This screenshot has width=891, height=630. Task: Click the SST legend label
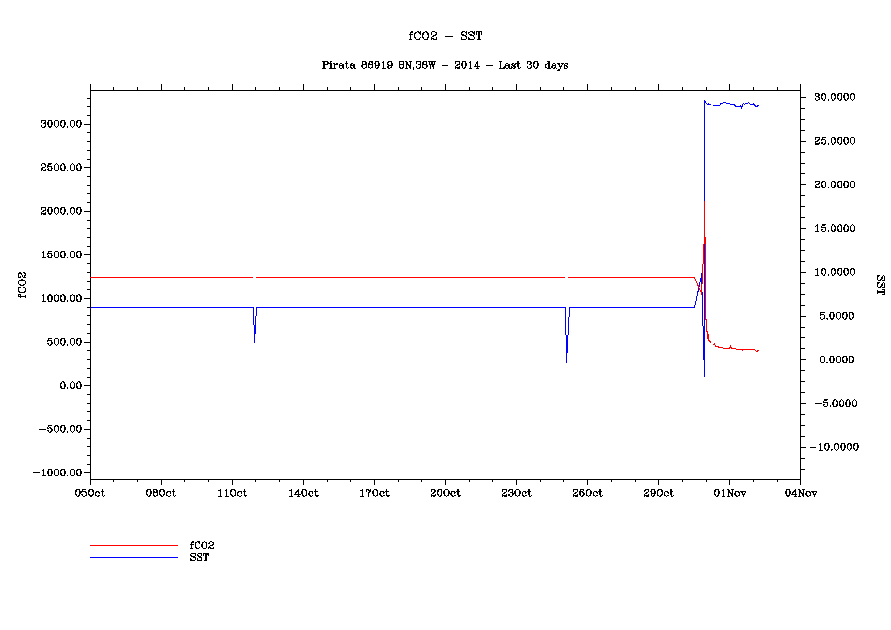[x=199, y=557]
